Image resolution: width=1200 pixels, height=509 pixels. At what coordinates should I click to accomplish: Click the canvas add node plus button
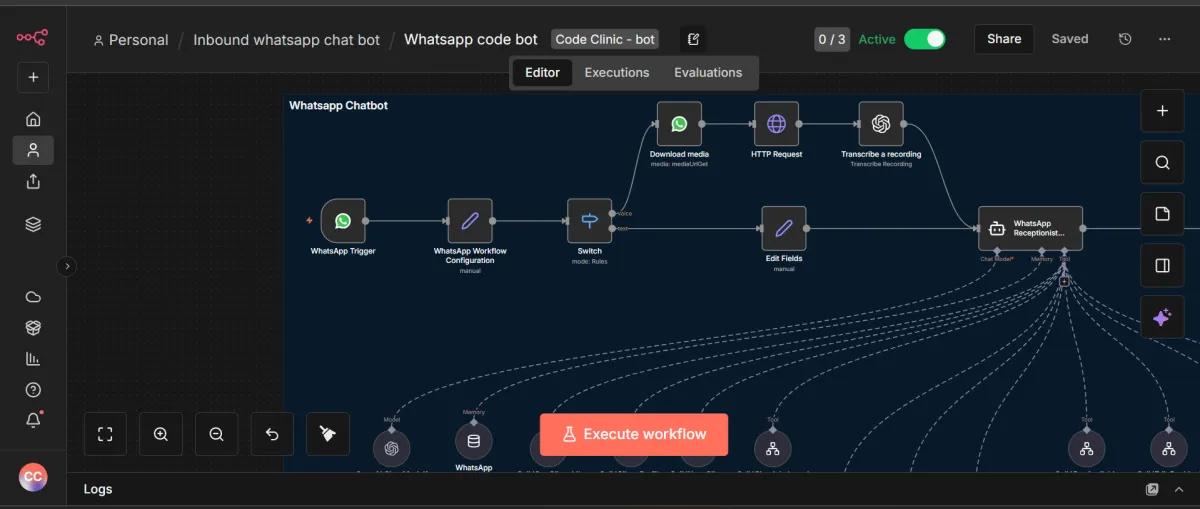tap(1162, 111)
